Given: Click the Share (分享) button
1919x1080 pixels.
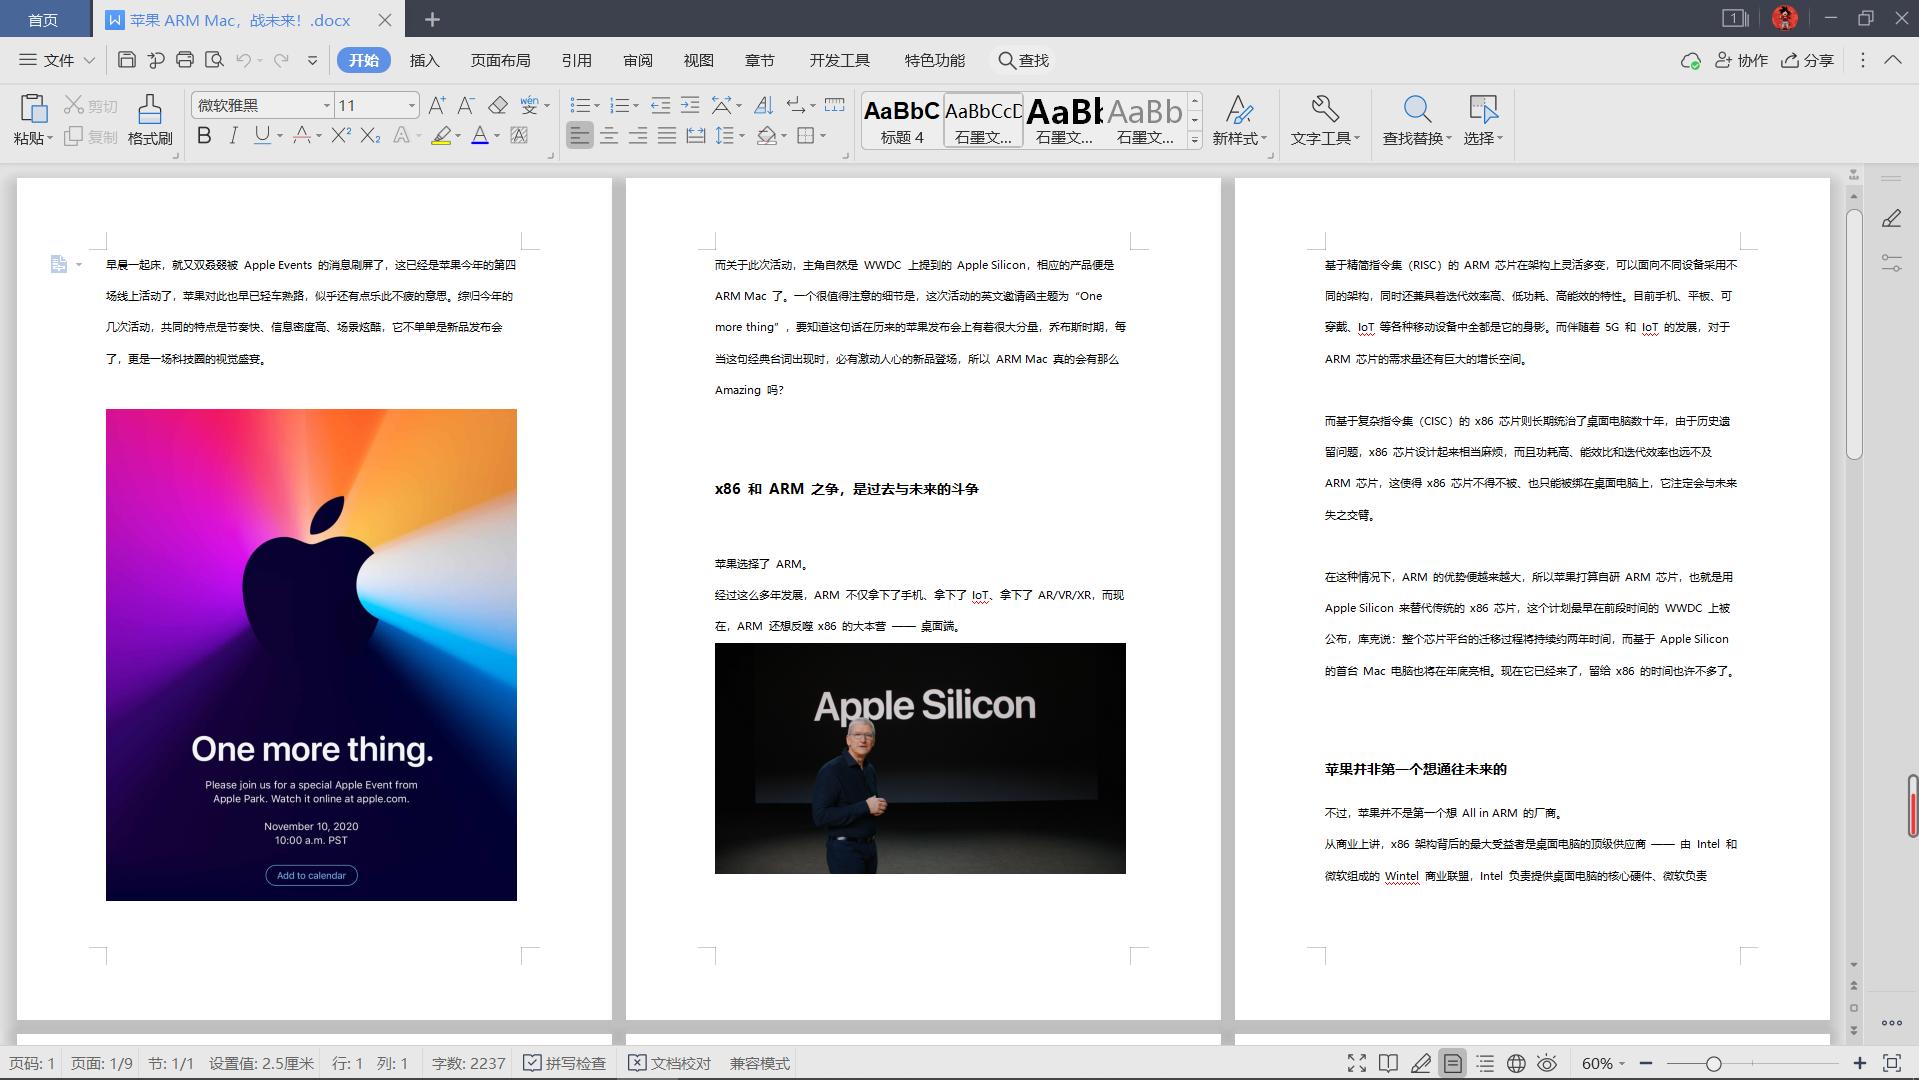Looking at the screenshot, I should coord(1808,60).
